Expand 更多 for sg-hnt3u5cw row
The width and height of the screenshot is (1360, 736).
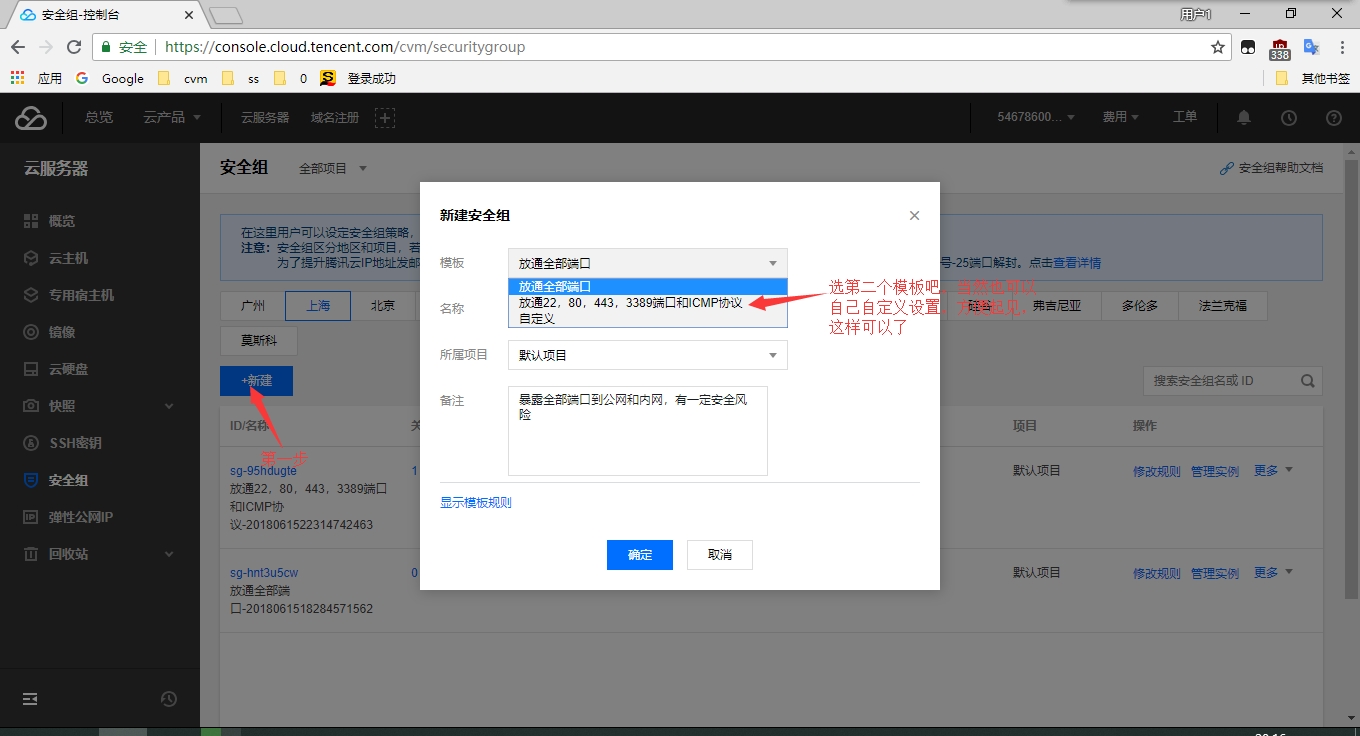pyautogui.click(x=1273, y=573)
